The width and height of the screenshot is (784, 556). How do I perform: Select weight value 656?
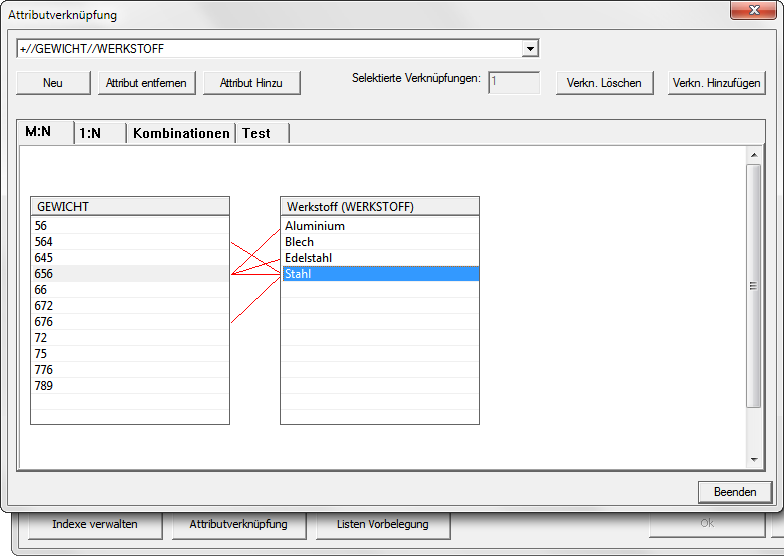click(130, 274)
